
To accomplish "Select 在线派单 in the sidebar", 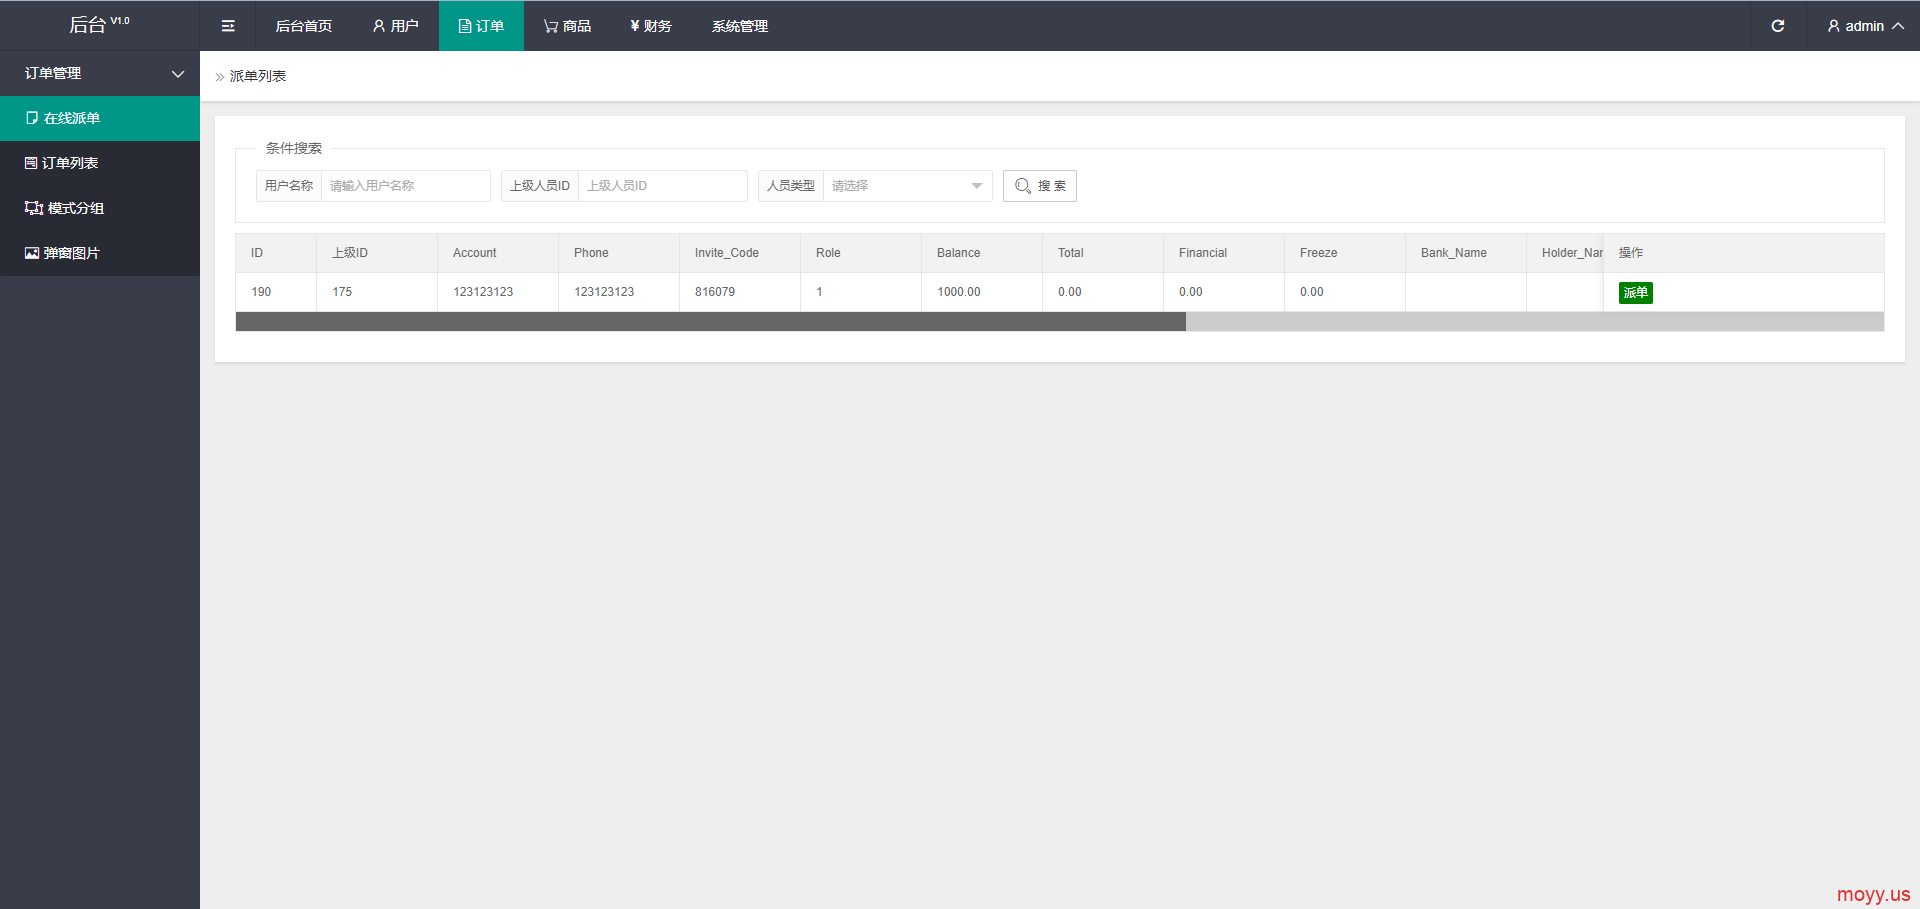I will click(100, 118).
